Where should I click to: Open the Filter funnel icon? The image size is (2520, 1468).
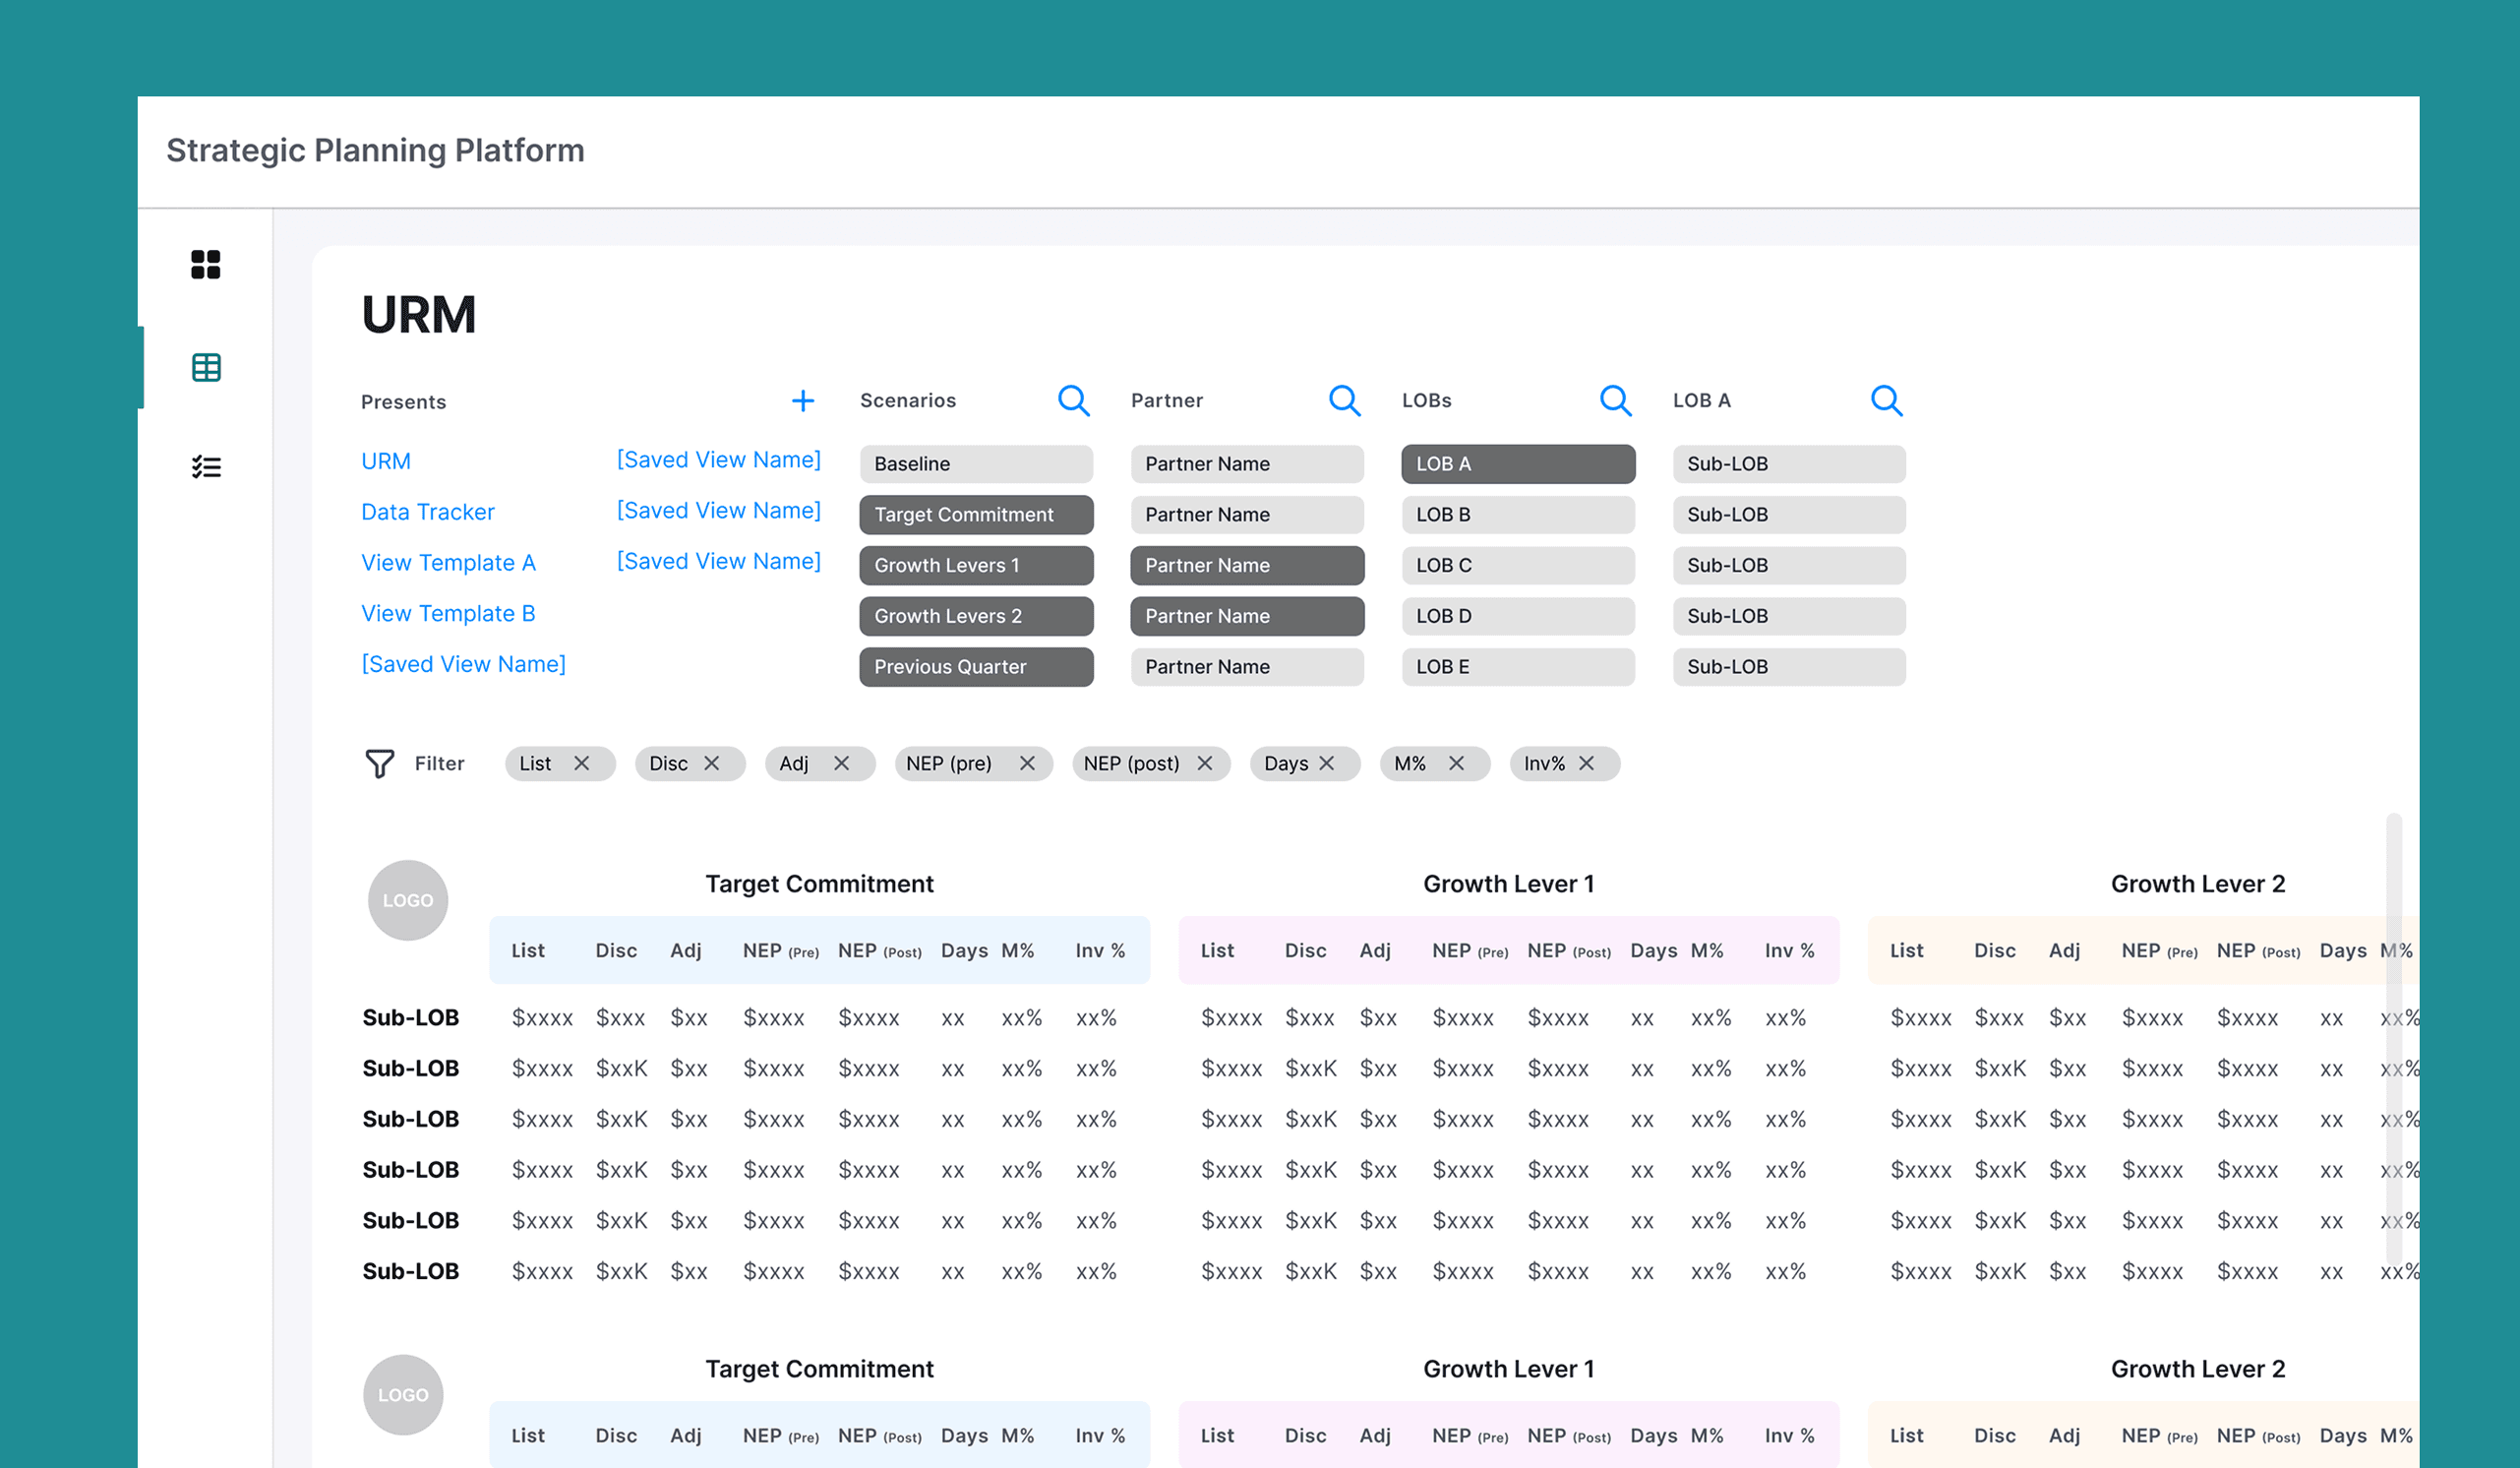coord(380,764)
